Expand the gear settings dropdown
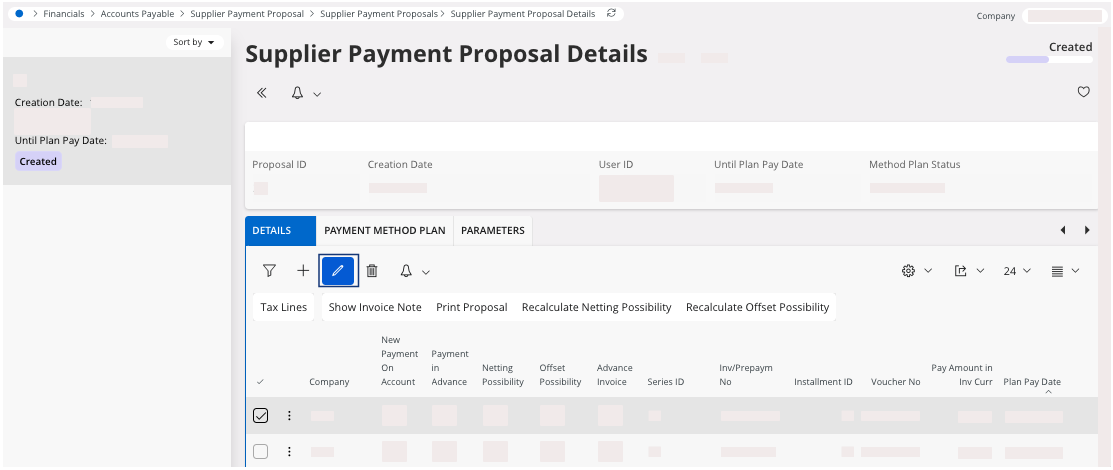1113x470 pixels. (916, 271)
